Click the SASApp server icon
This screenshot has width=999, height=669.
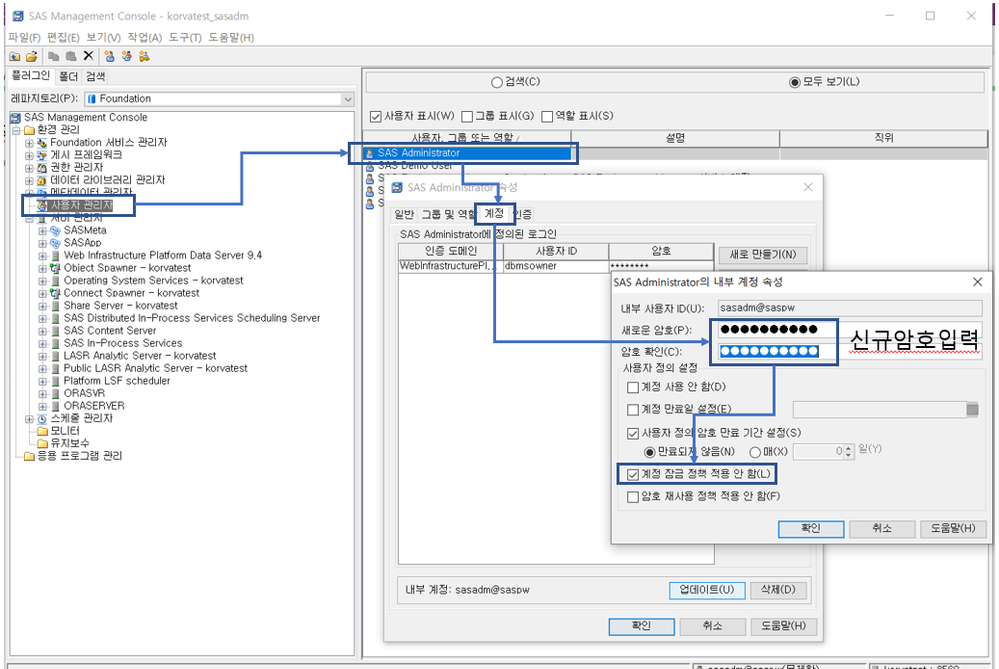[55, 243]
